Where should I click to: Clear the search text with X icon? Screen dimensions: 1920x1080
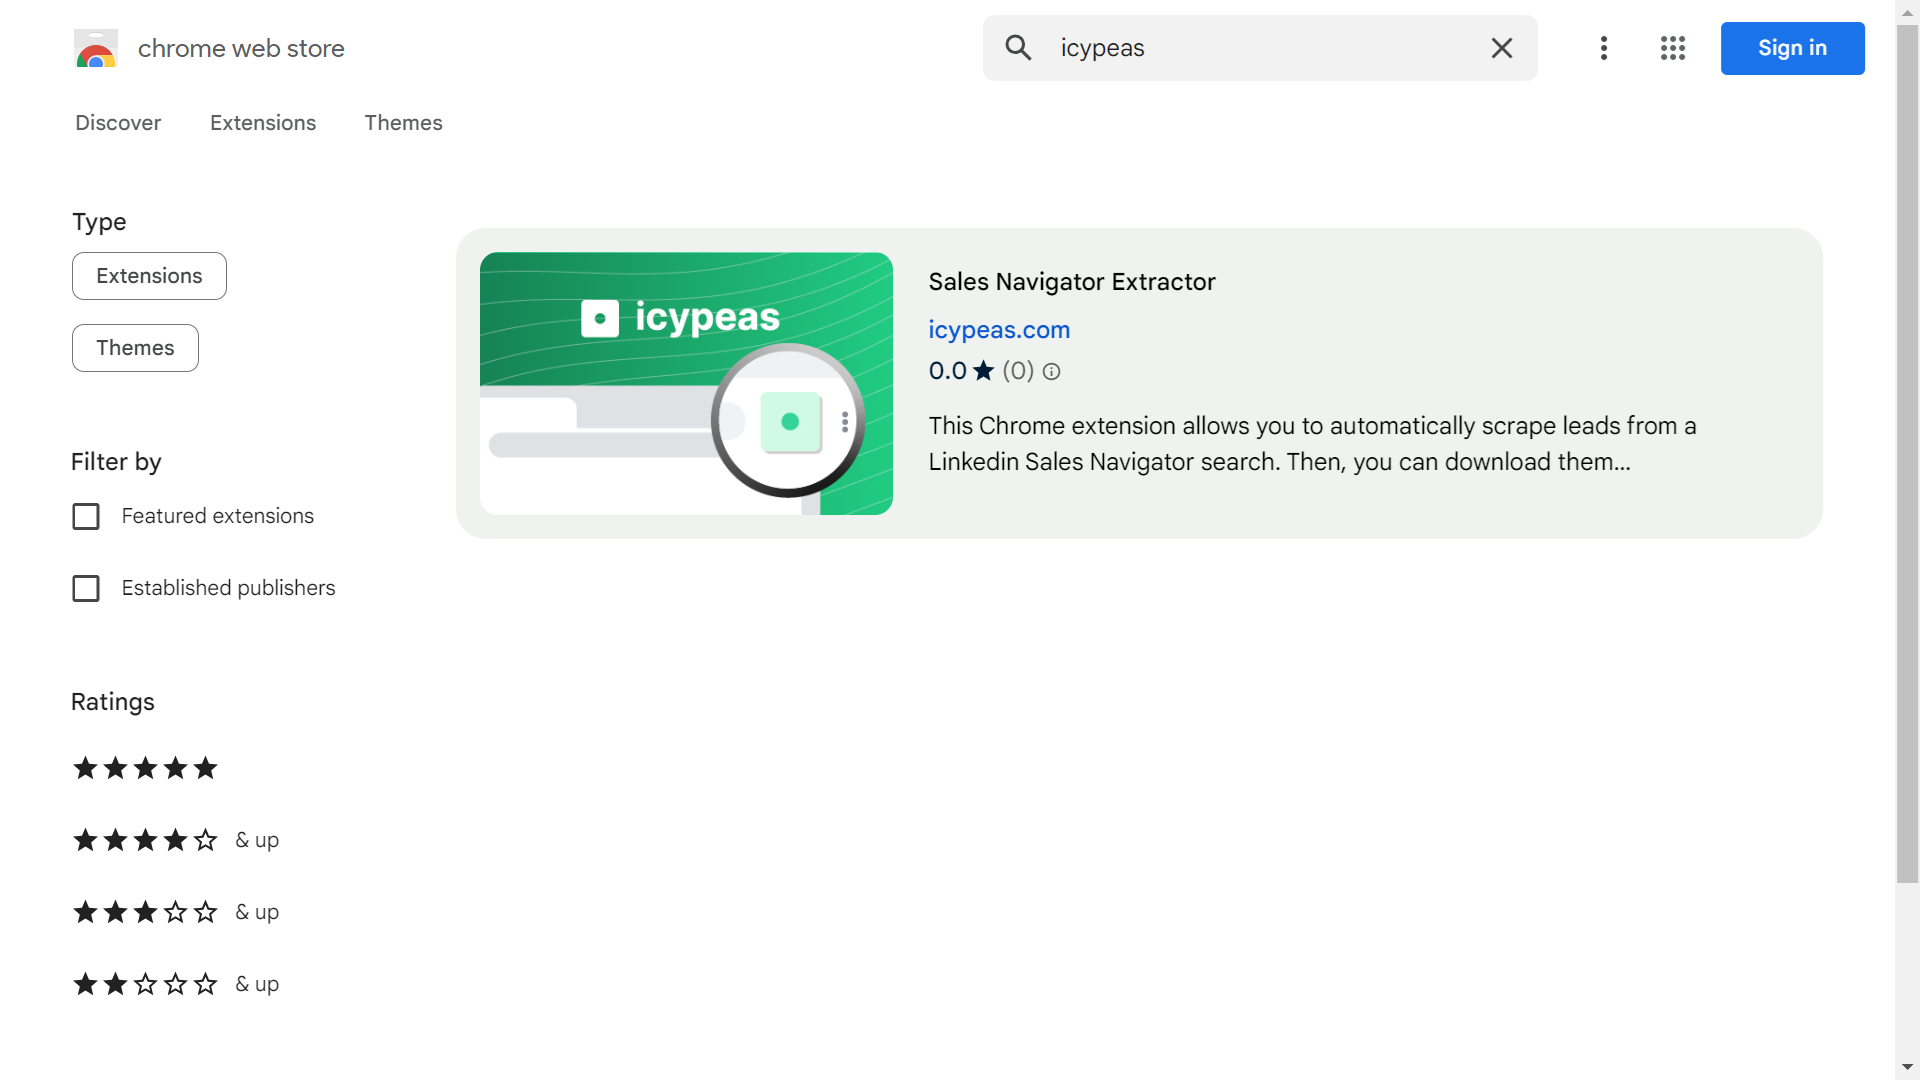pos(1502,48)
